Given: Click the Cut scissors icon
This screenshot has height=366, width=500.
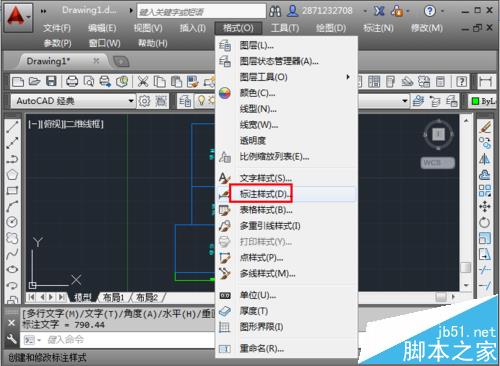Looking at the screenshot, I should pyautogui.click(x=143, y=81).
